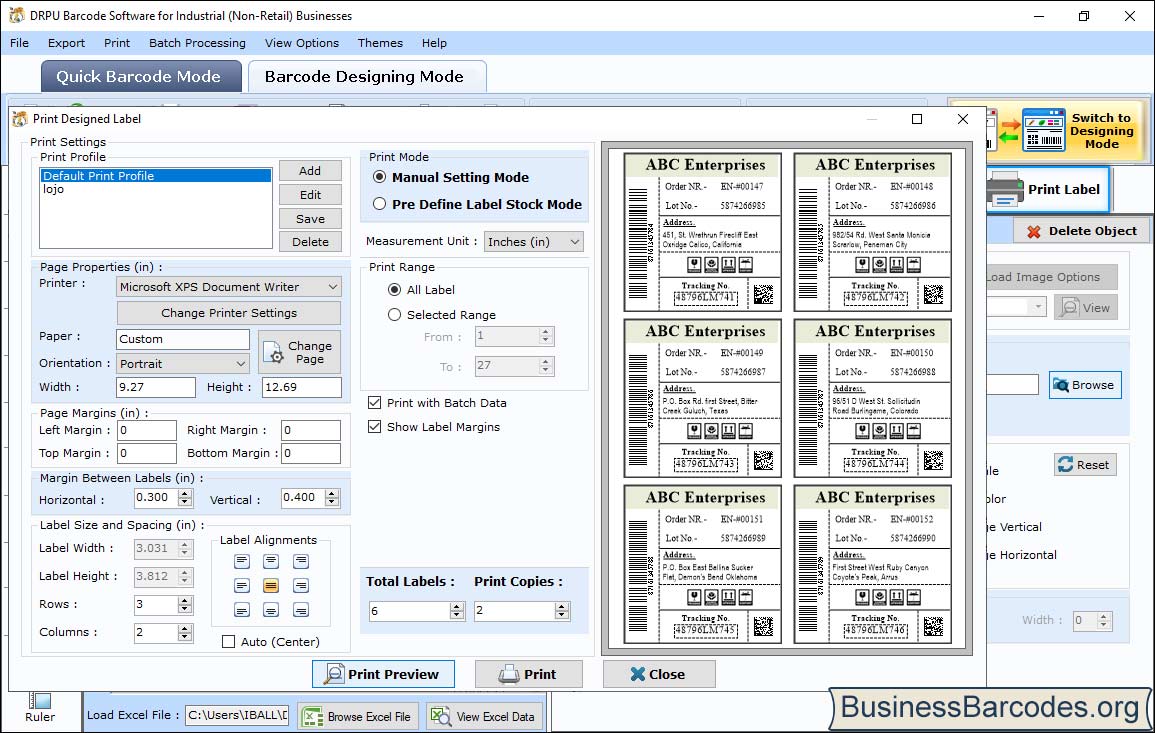This screenshot has width=1155, height=733.
Task: Click the Print Label printer icon
Action: [x=1005, y=189]
